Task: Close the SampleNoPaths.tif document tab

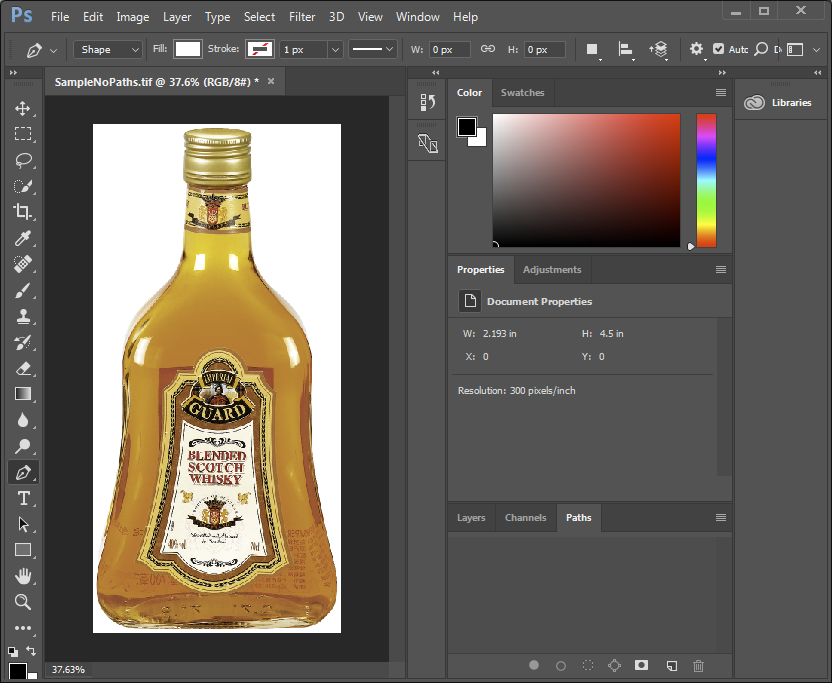Action: [x=271, y=81]
